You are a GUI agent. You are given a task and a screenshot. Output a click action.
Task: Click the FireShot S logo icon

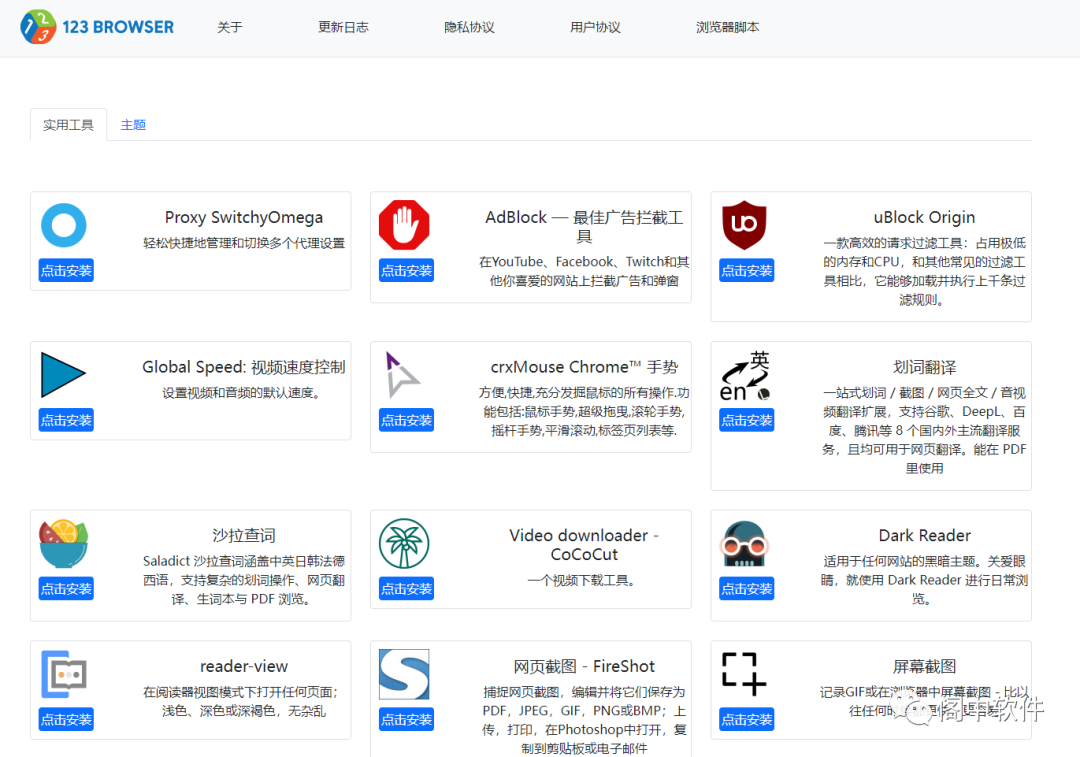(x=404, y=674)
